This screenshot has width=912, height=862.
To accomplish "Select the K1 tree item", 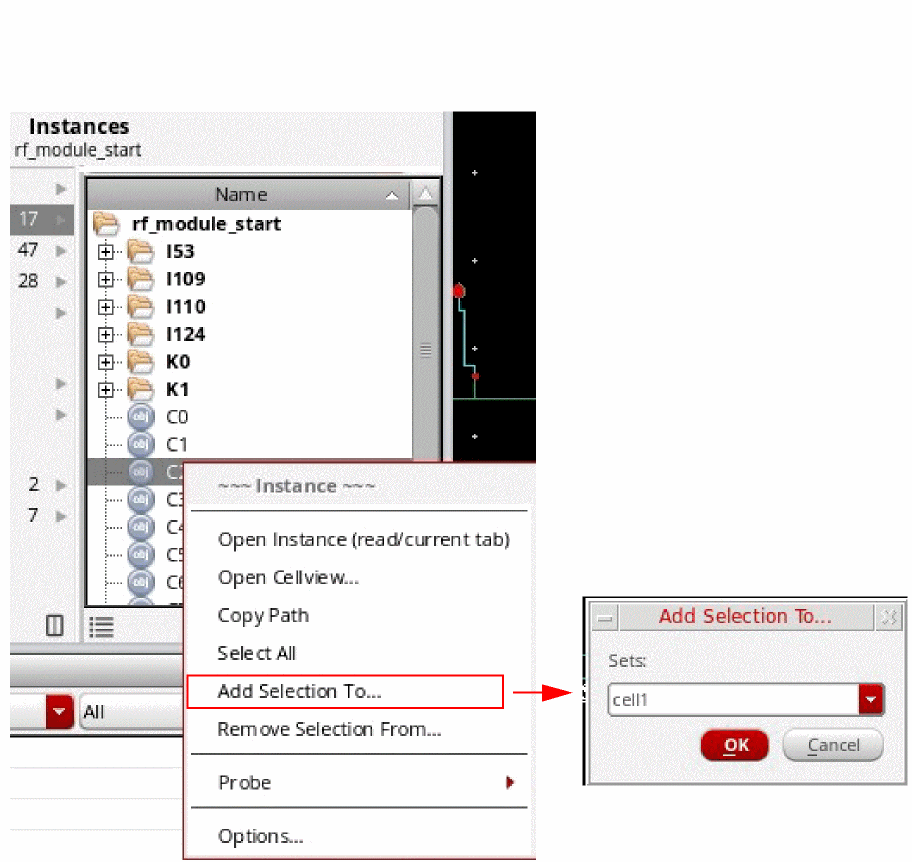I will click(x=177, y=389).
